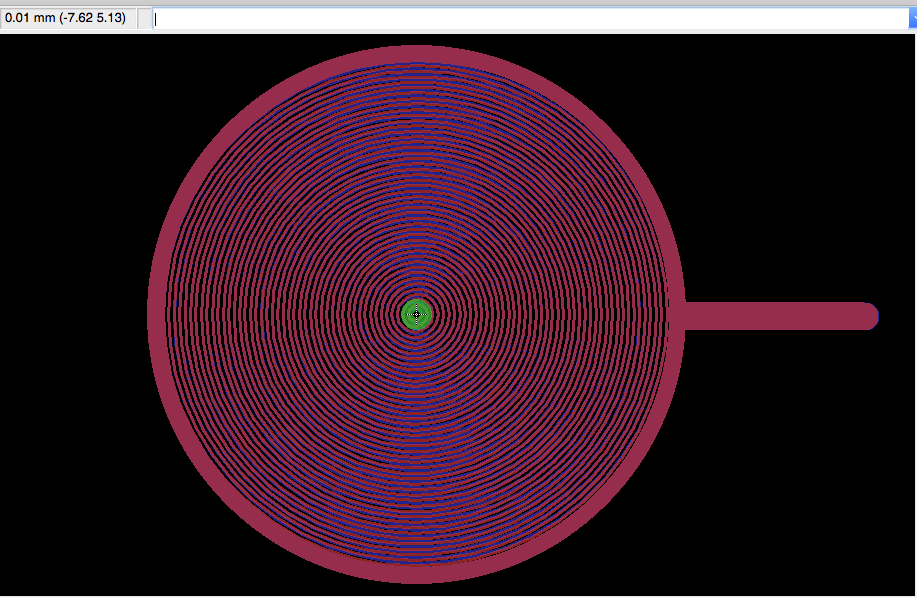Select the straight trace extending right
The height and width of the screenshot is (598, 917).
(781, 316)
